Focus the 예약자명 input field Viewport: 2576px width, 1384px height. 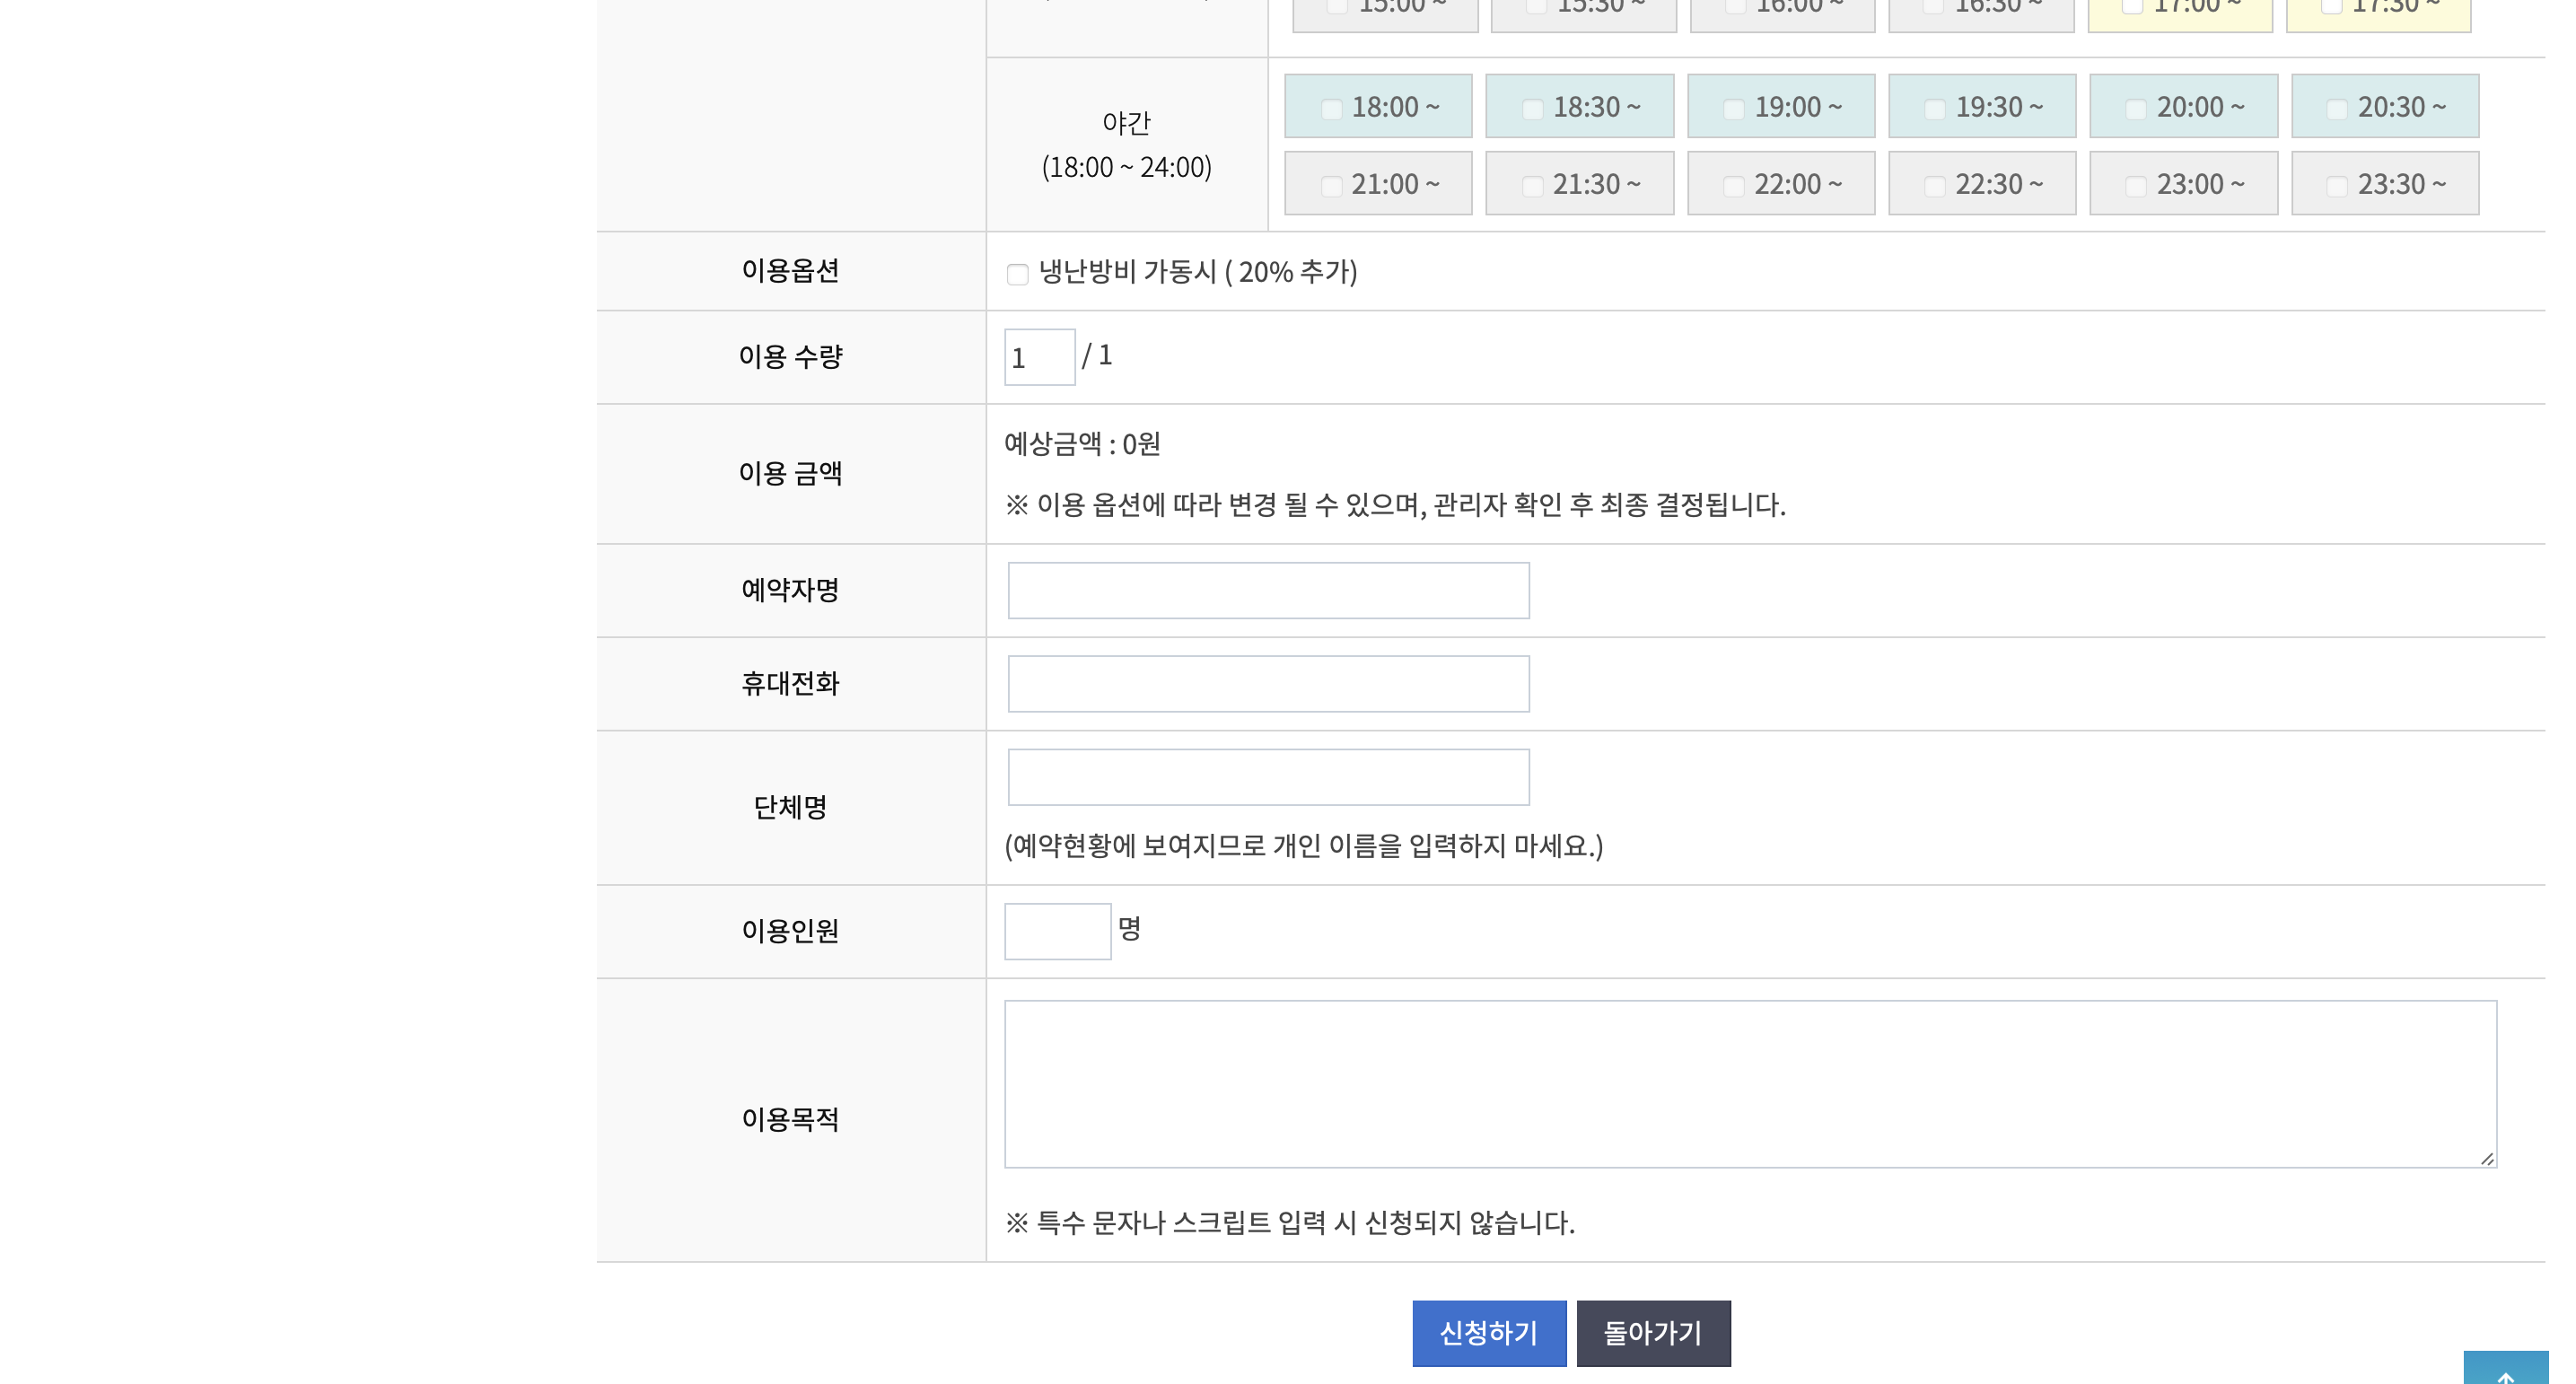coord(1268,590)
